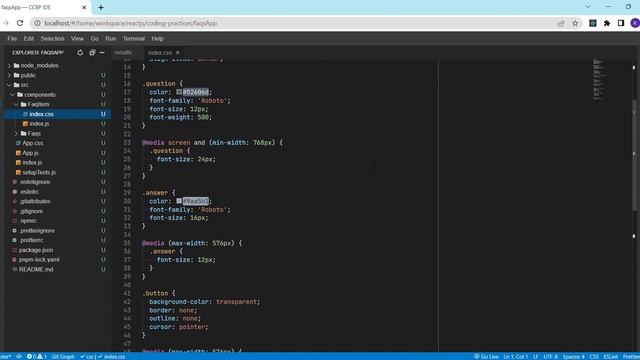Change UTF-8 encoding in status bar
This screenshot has width=640, height=360.
(x=551, y=357)
